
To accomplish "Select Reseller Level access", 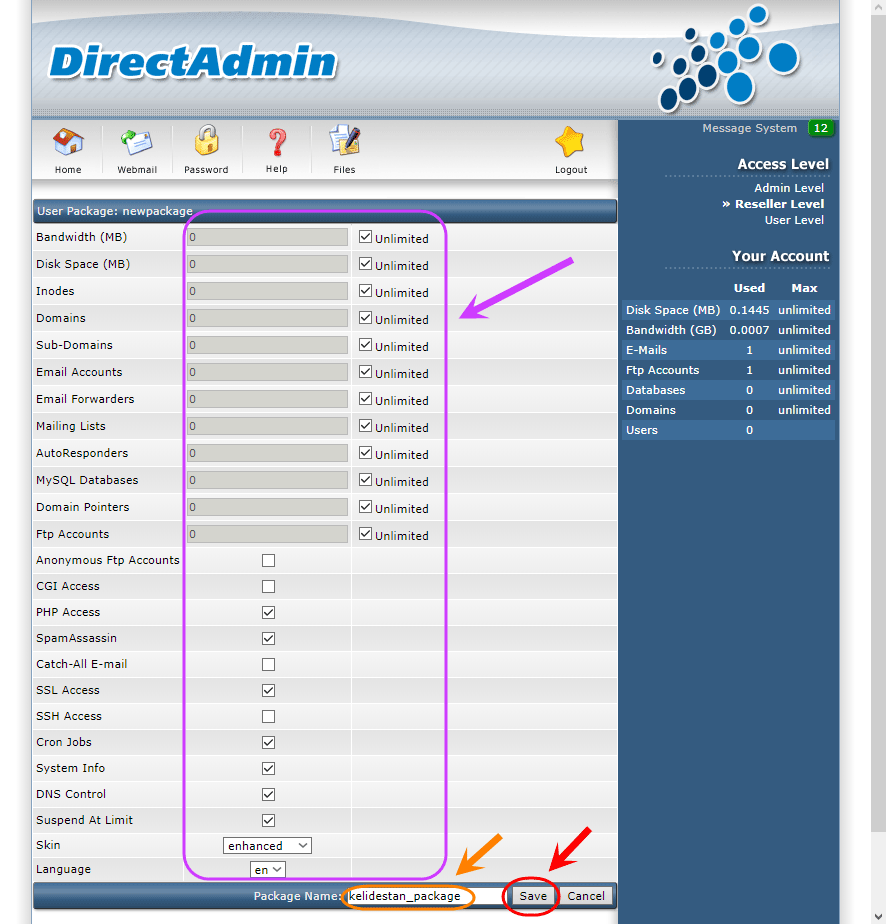I will [779, 204].
